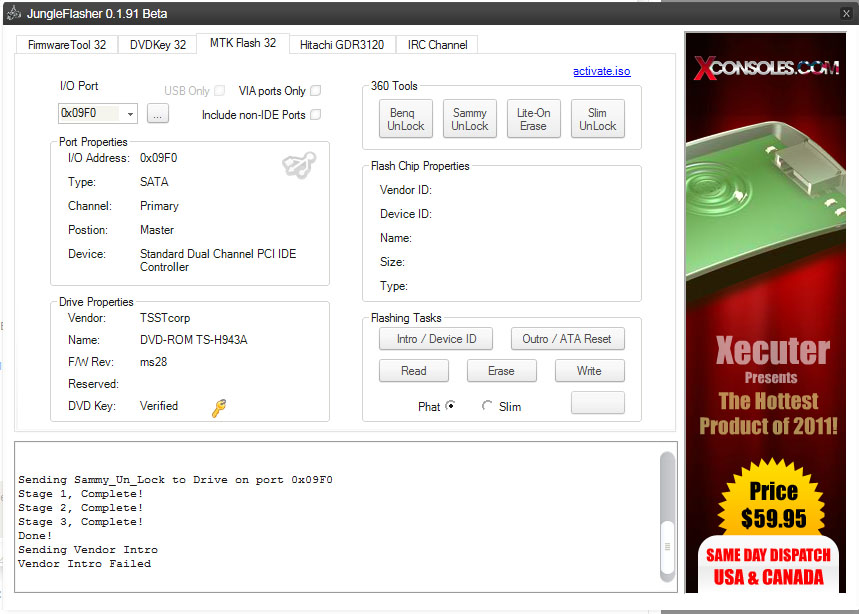Click the Write flash button
The height and width of the screenshot is (614, 859).
[x=589, y=371]
